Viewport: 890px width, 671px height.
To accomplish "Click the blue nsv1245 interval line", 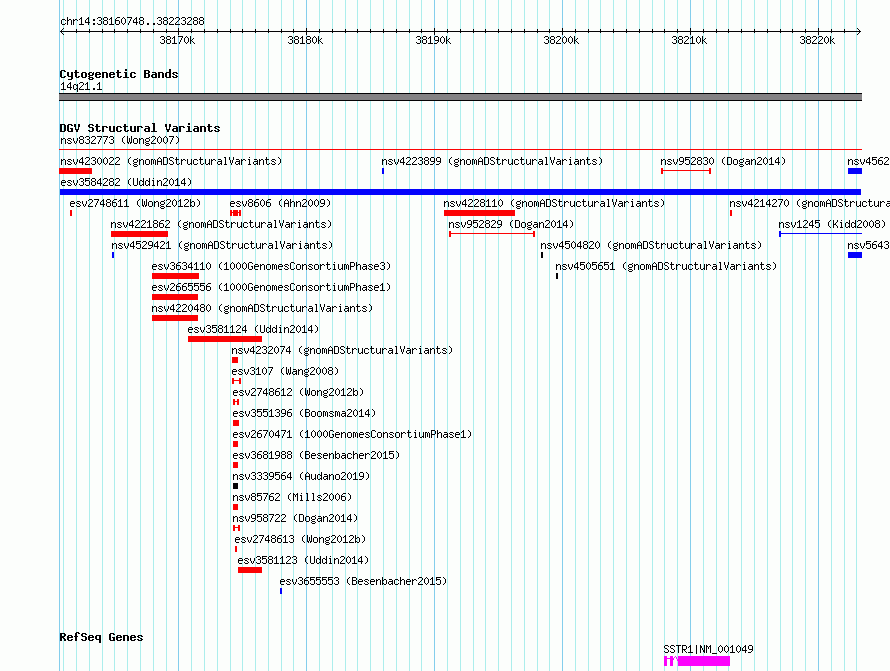I will 821,234.
